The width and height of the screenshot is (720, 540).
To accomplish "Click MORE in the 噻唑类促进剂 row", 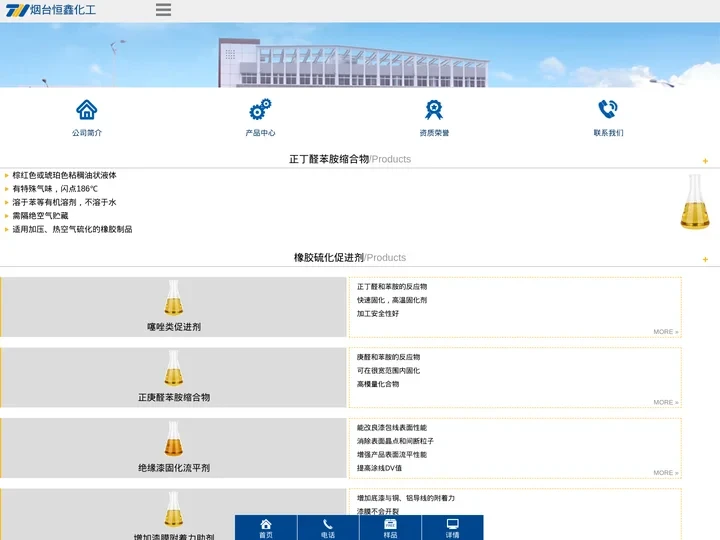I will 666,332.
